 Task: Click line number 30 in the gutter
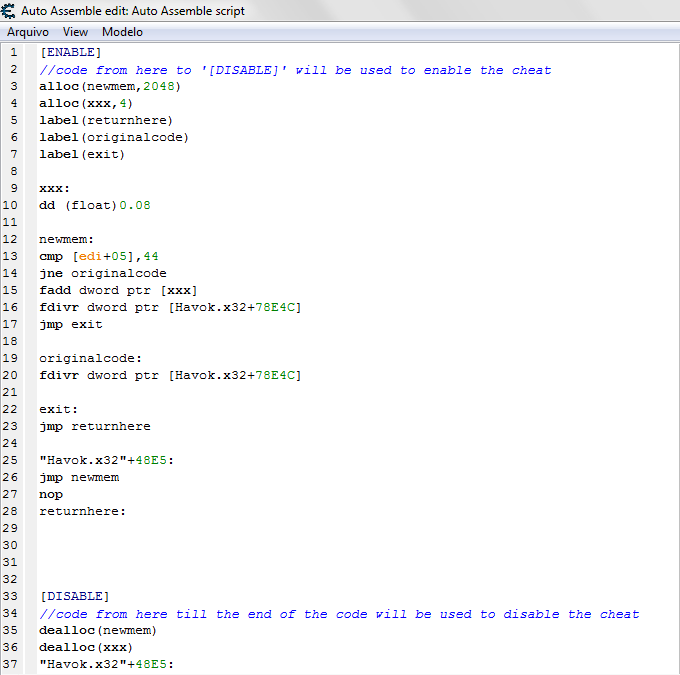click(11, 545)
